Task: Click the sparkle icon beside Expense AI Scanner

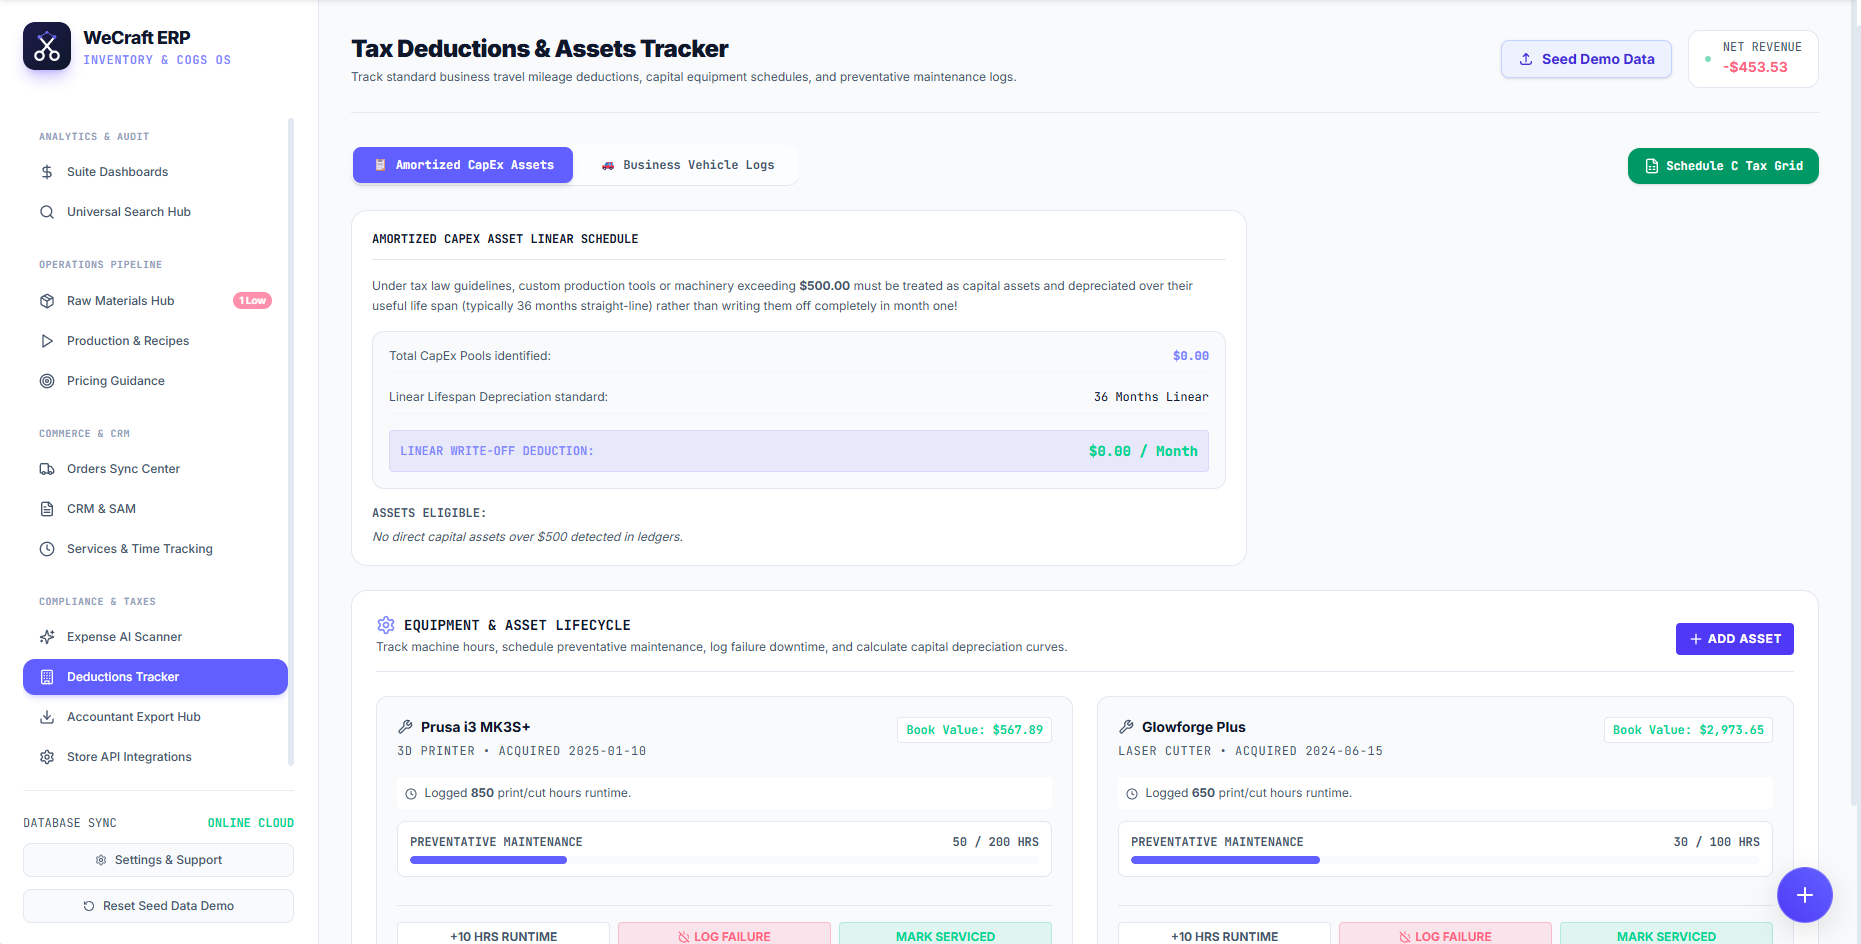Action: 47,637
